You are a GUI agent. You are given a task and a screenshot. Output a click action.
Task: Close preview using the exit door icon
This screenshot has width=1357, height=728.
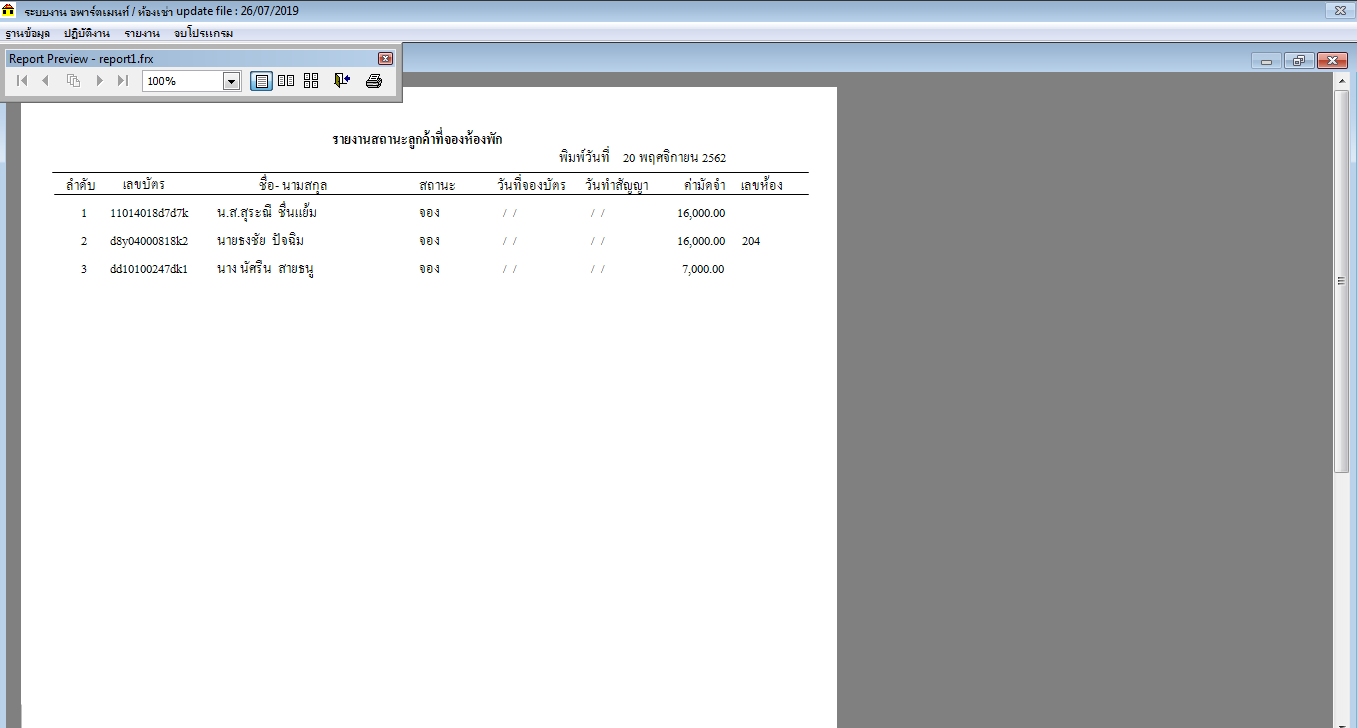pyautogui.click(x=342, y=81)
